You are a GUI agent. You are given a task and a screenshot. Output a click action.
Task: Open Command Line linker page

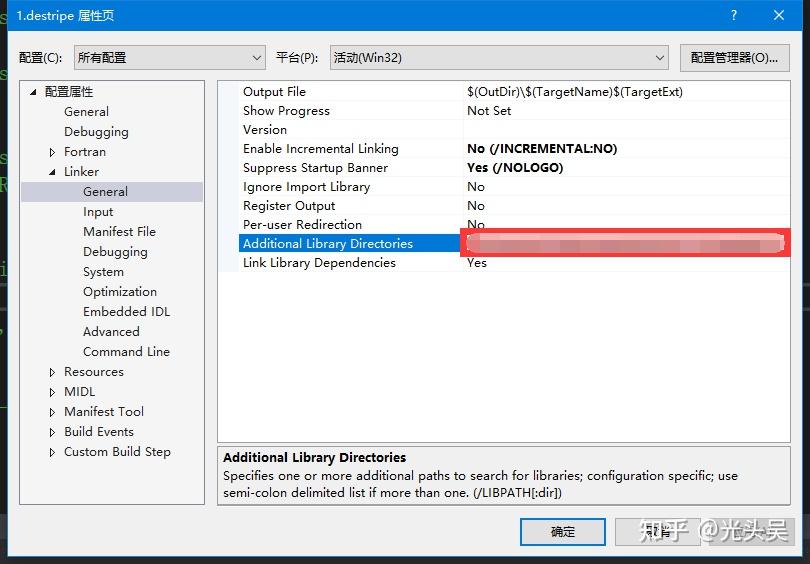click(126, 352)
